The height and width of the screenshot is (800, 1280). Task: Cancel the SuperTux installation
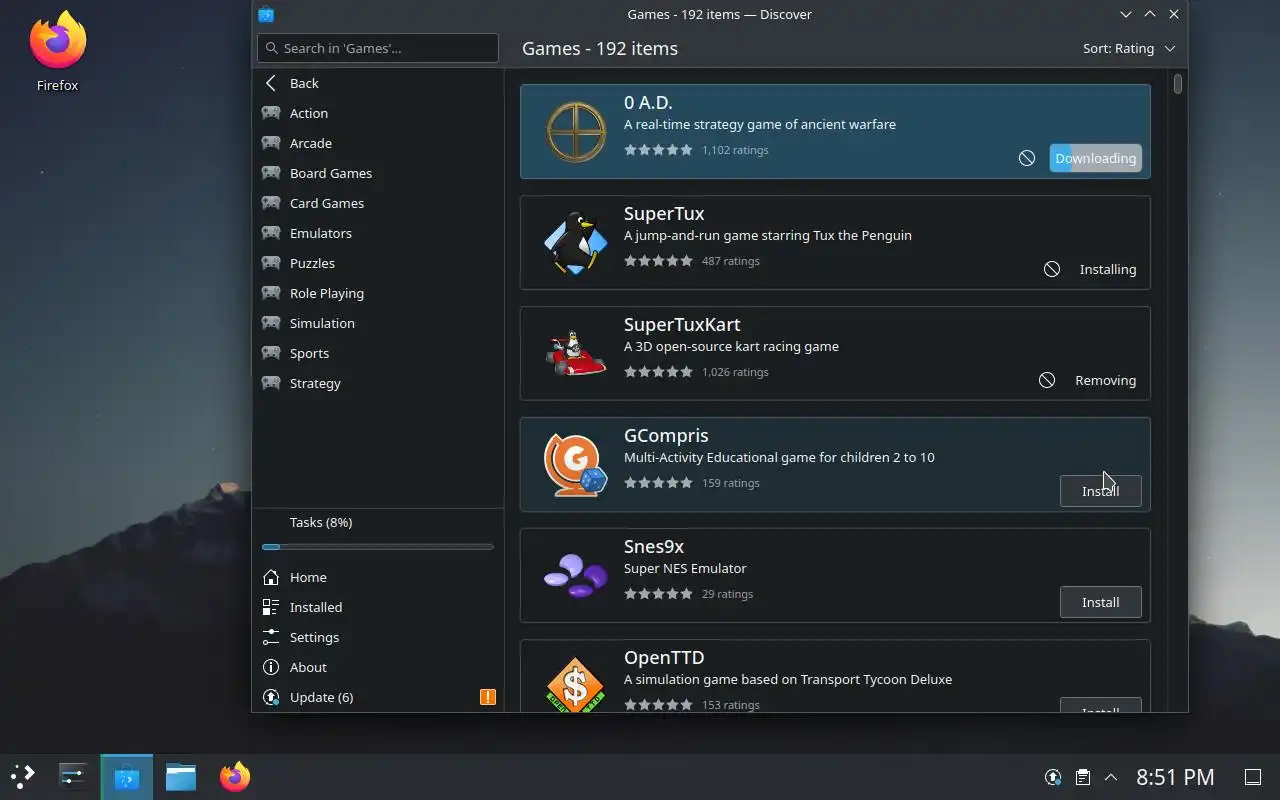pos(1051,269)
